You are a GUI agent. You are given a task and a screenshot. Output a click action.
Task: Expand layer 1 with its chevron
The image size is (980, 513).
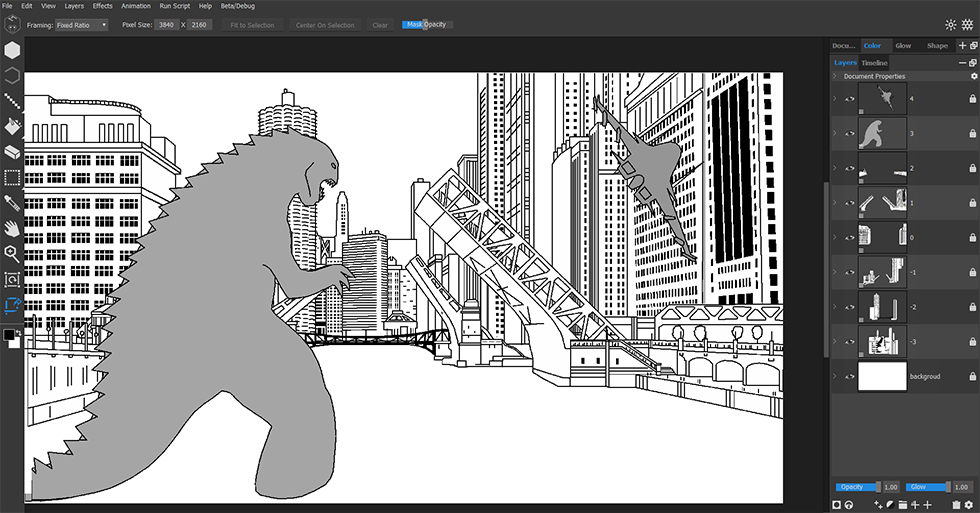pos(835,203)
